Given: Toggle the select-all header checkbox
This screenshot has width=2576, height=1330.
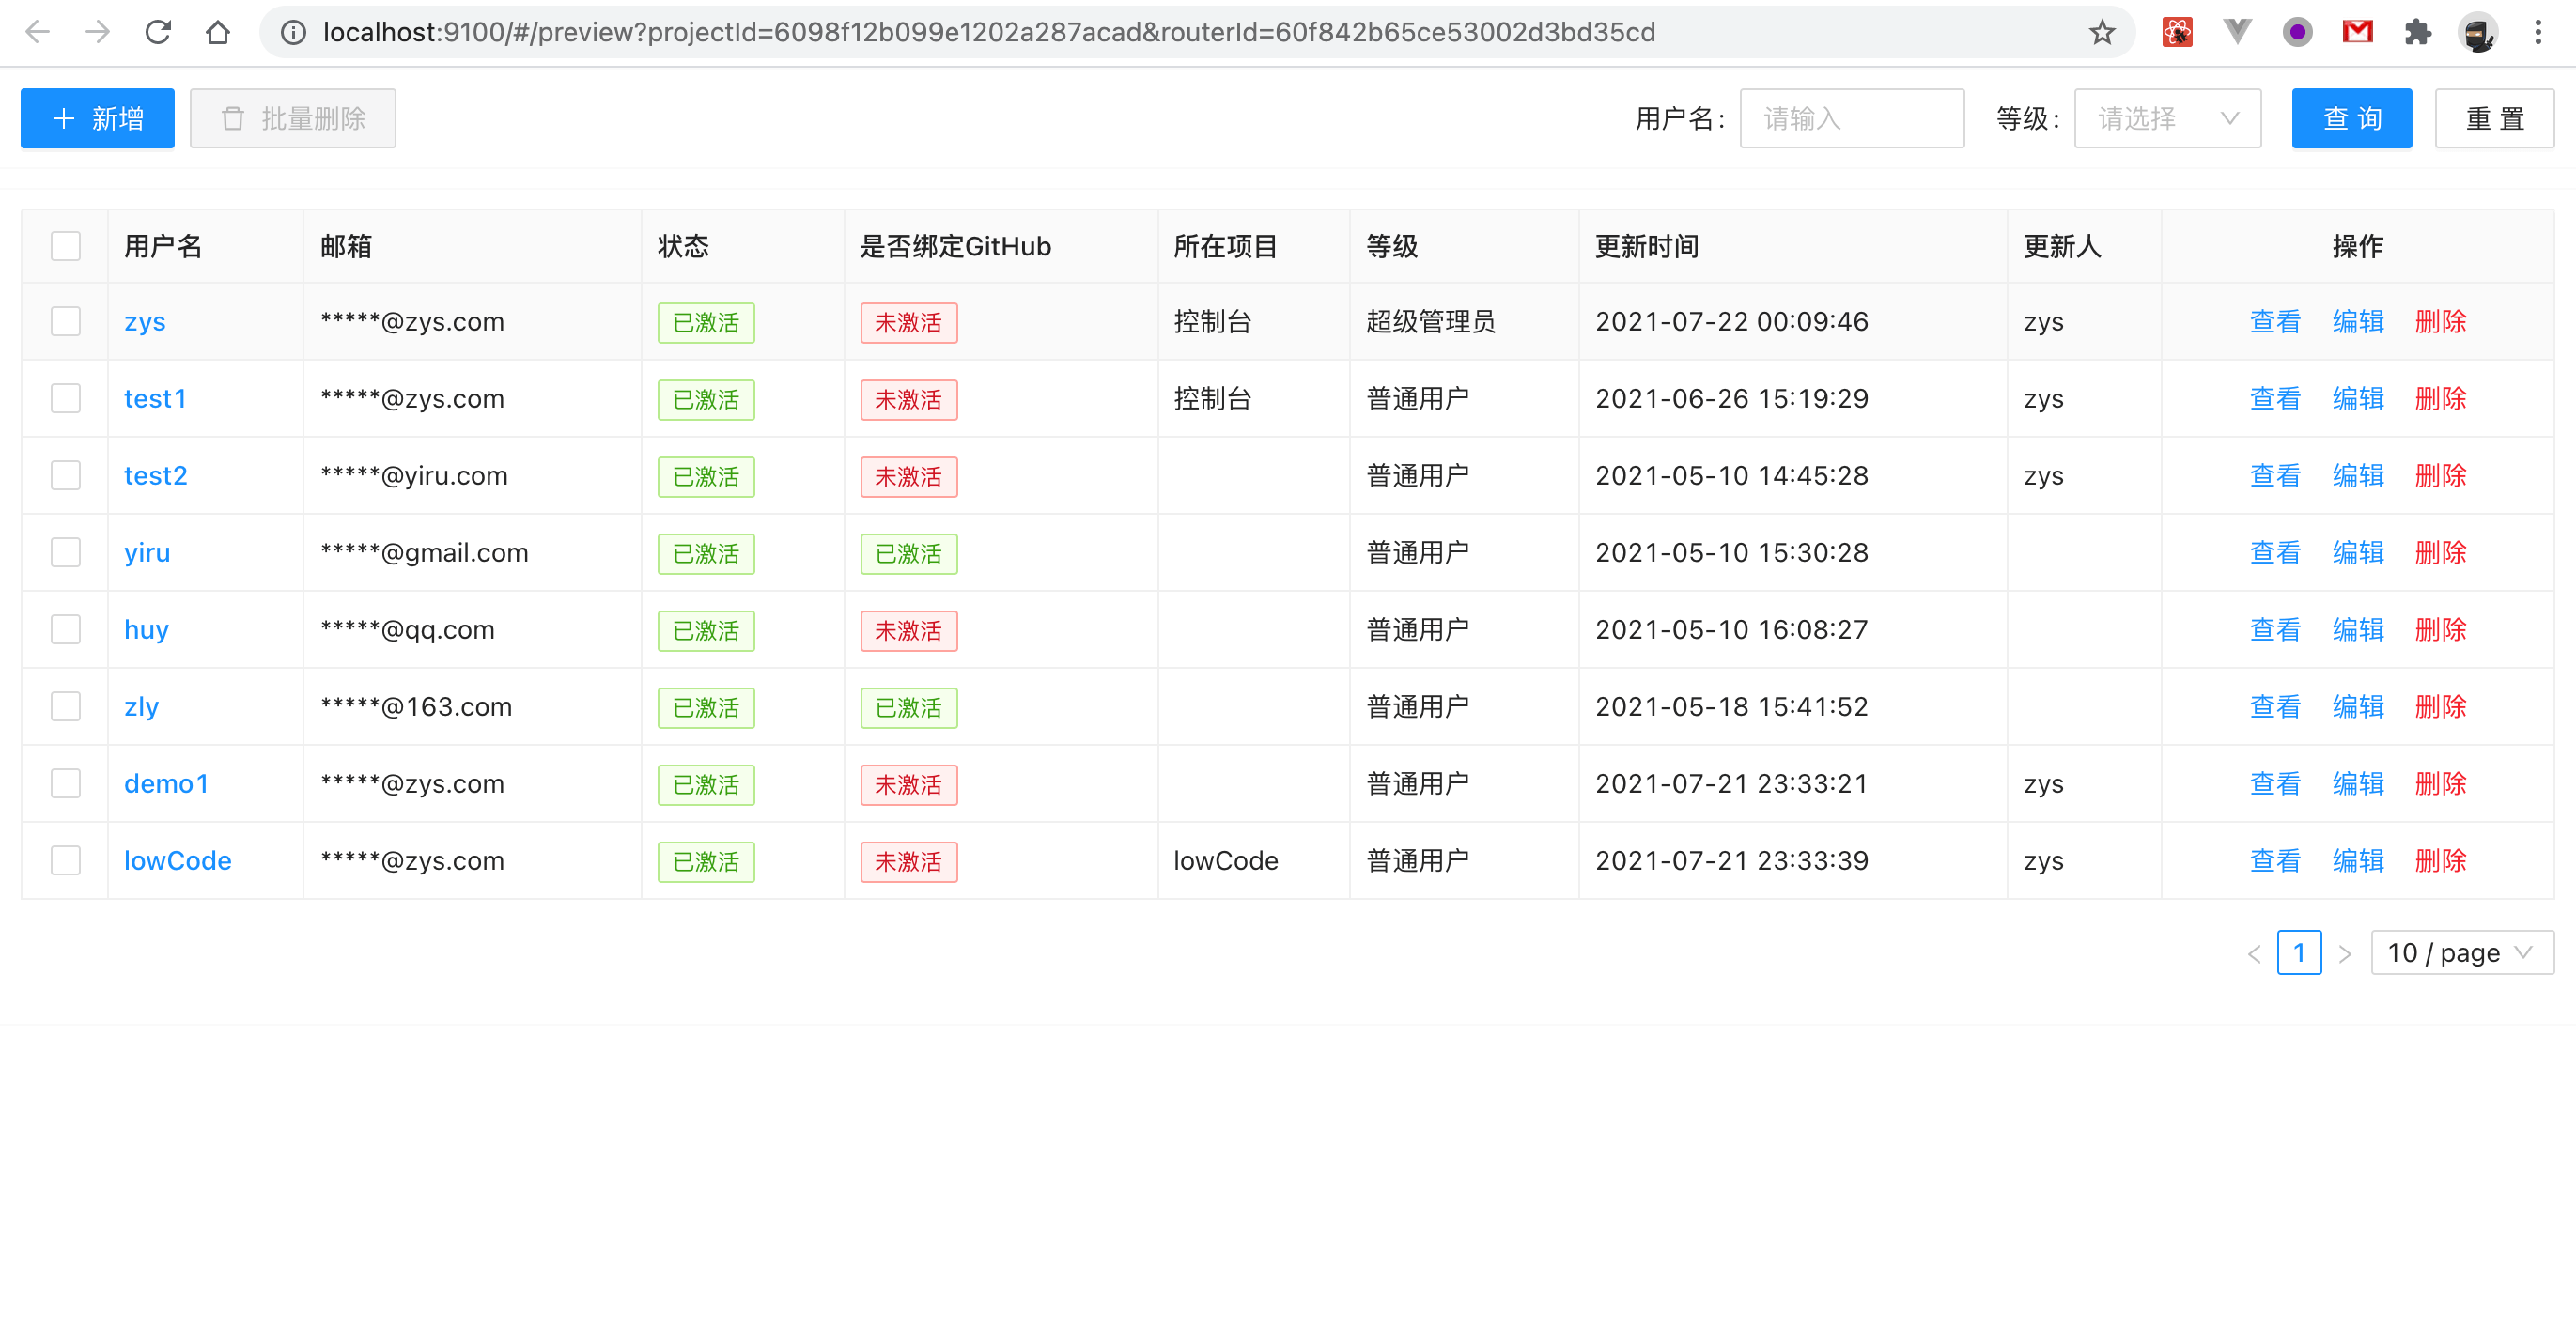Looking at the screenshot, I should tap(66, 246).
